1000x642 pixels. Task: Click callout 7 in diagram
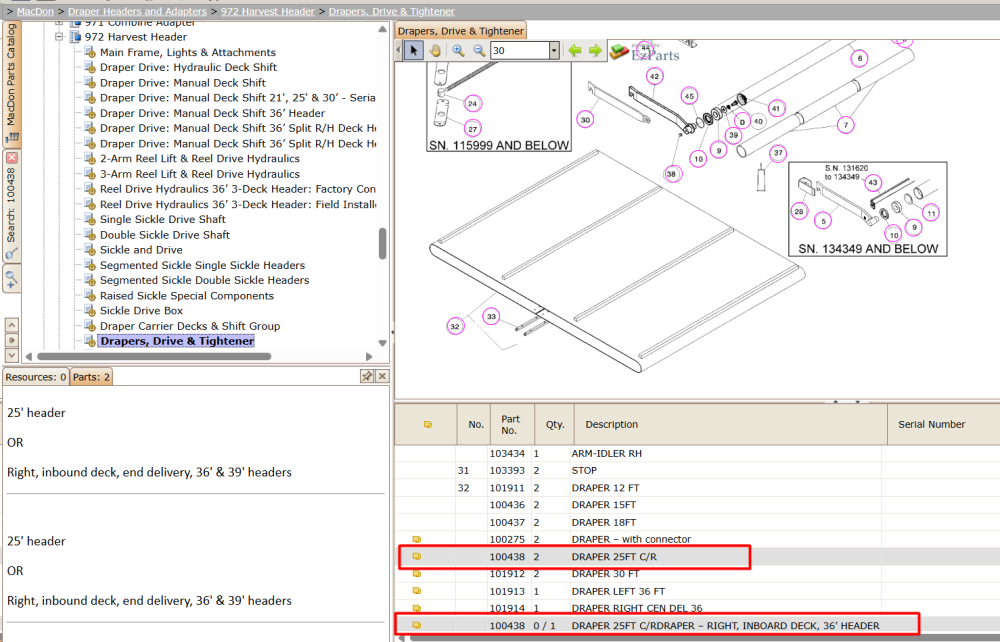click(846, 124)
